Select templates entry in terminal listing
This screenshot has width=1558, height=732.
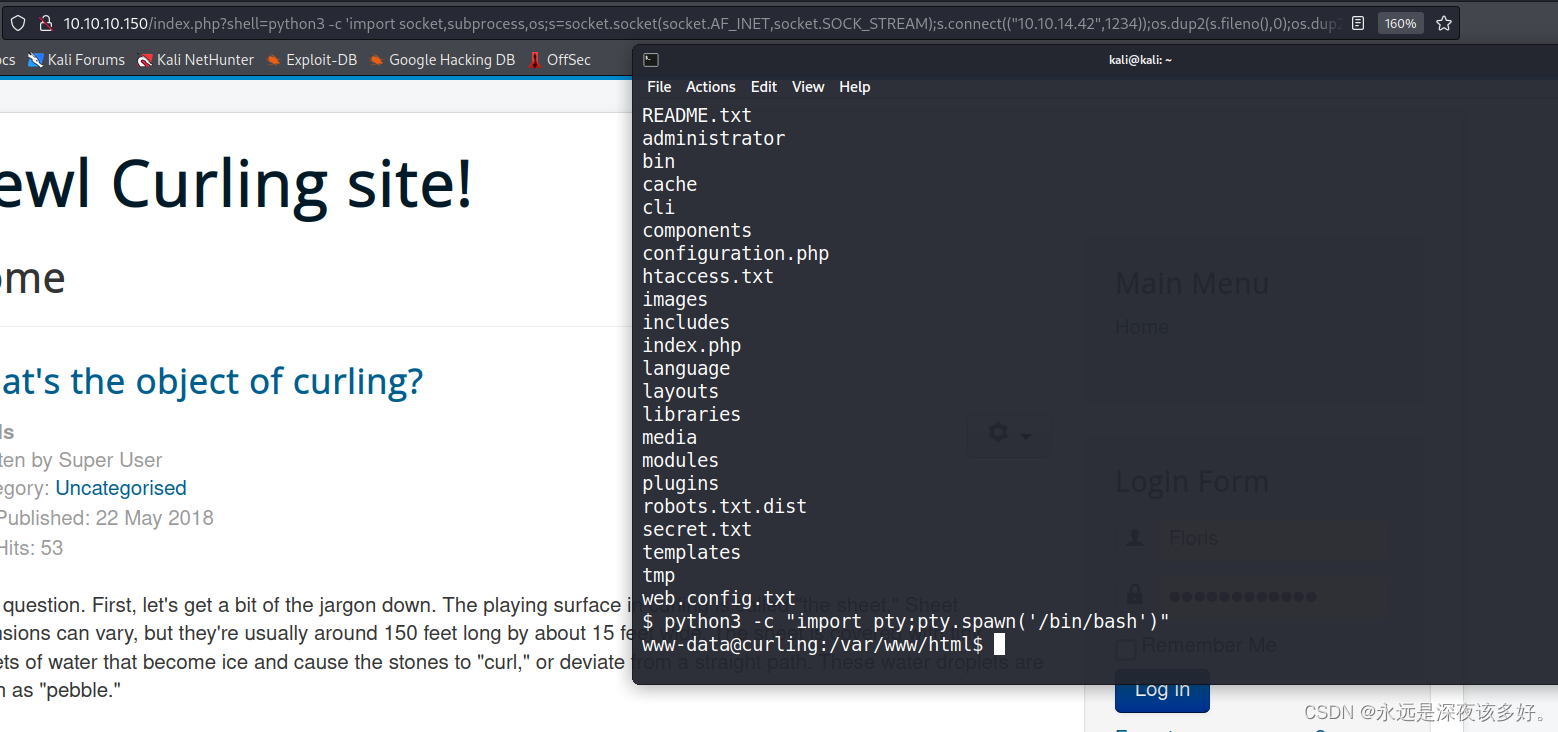click(x=691, y=552)
